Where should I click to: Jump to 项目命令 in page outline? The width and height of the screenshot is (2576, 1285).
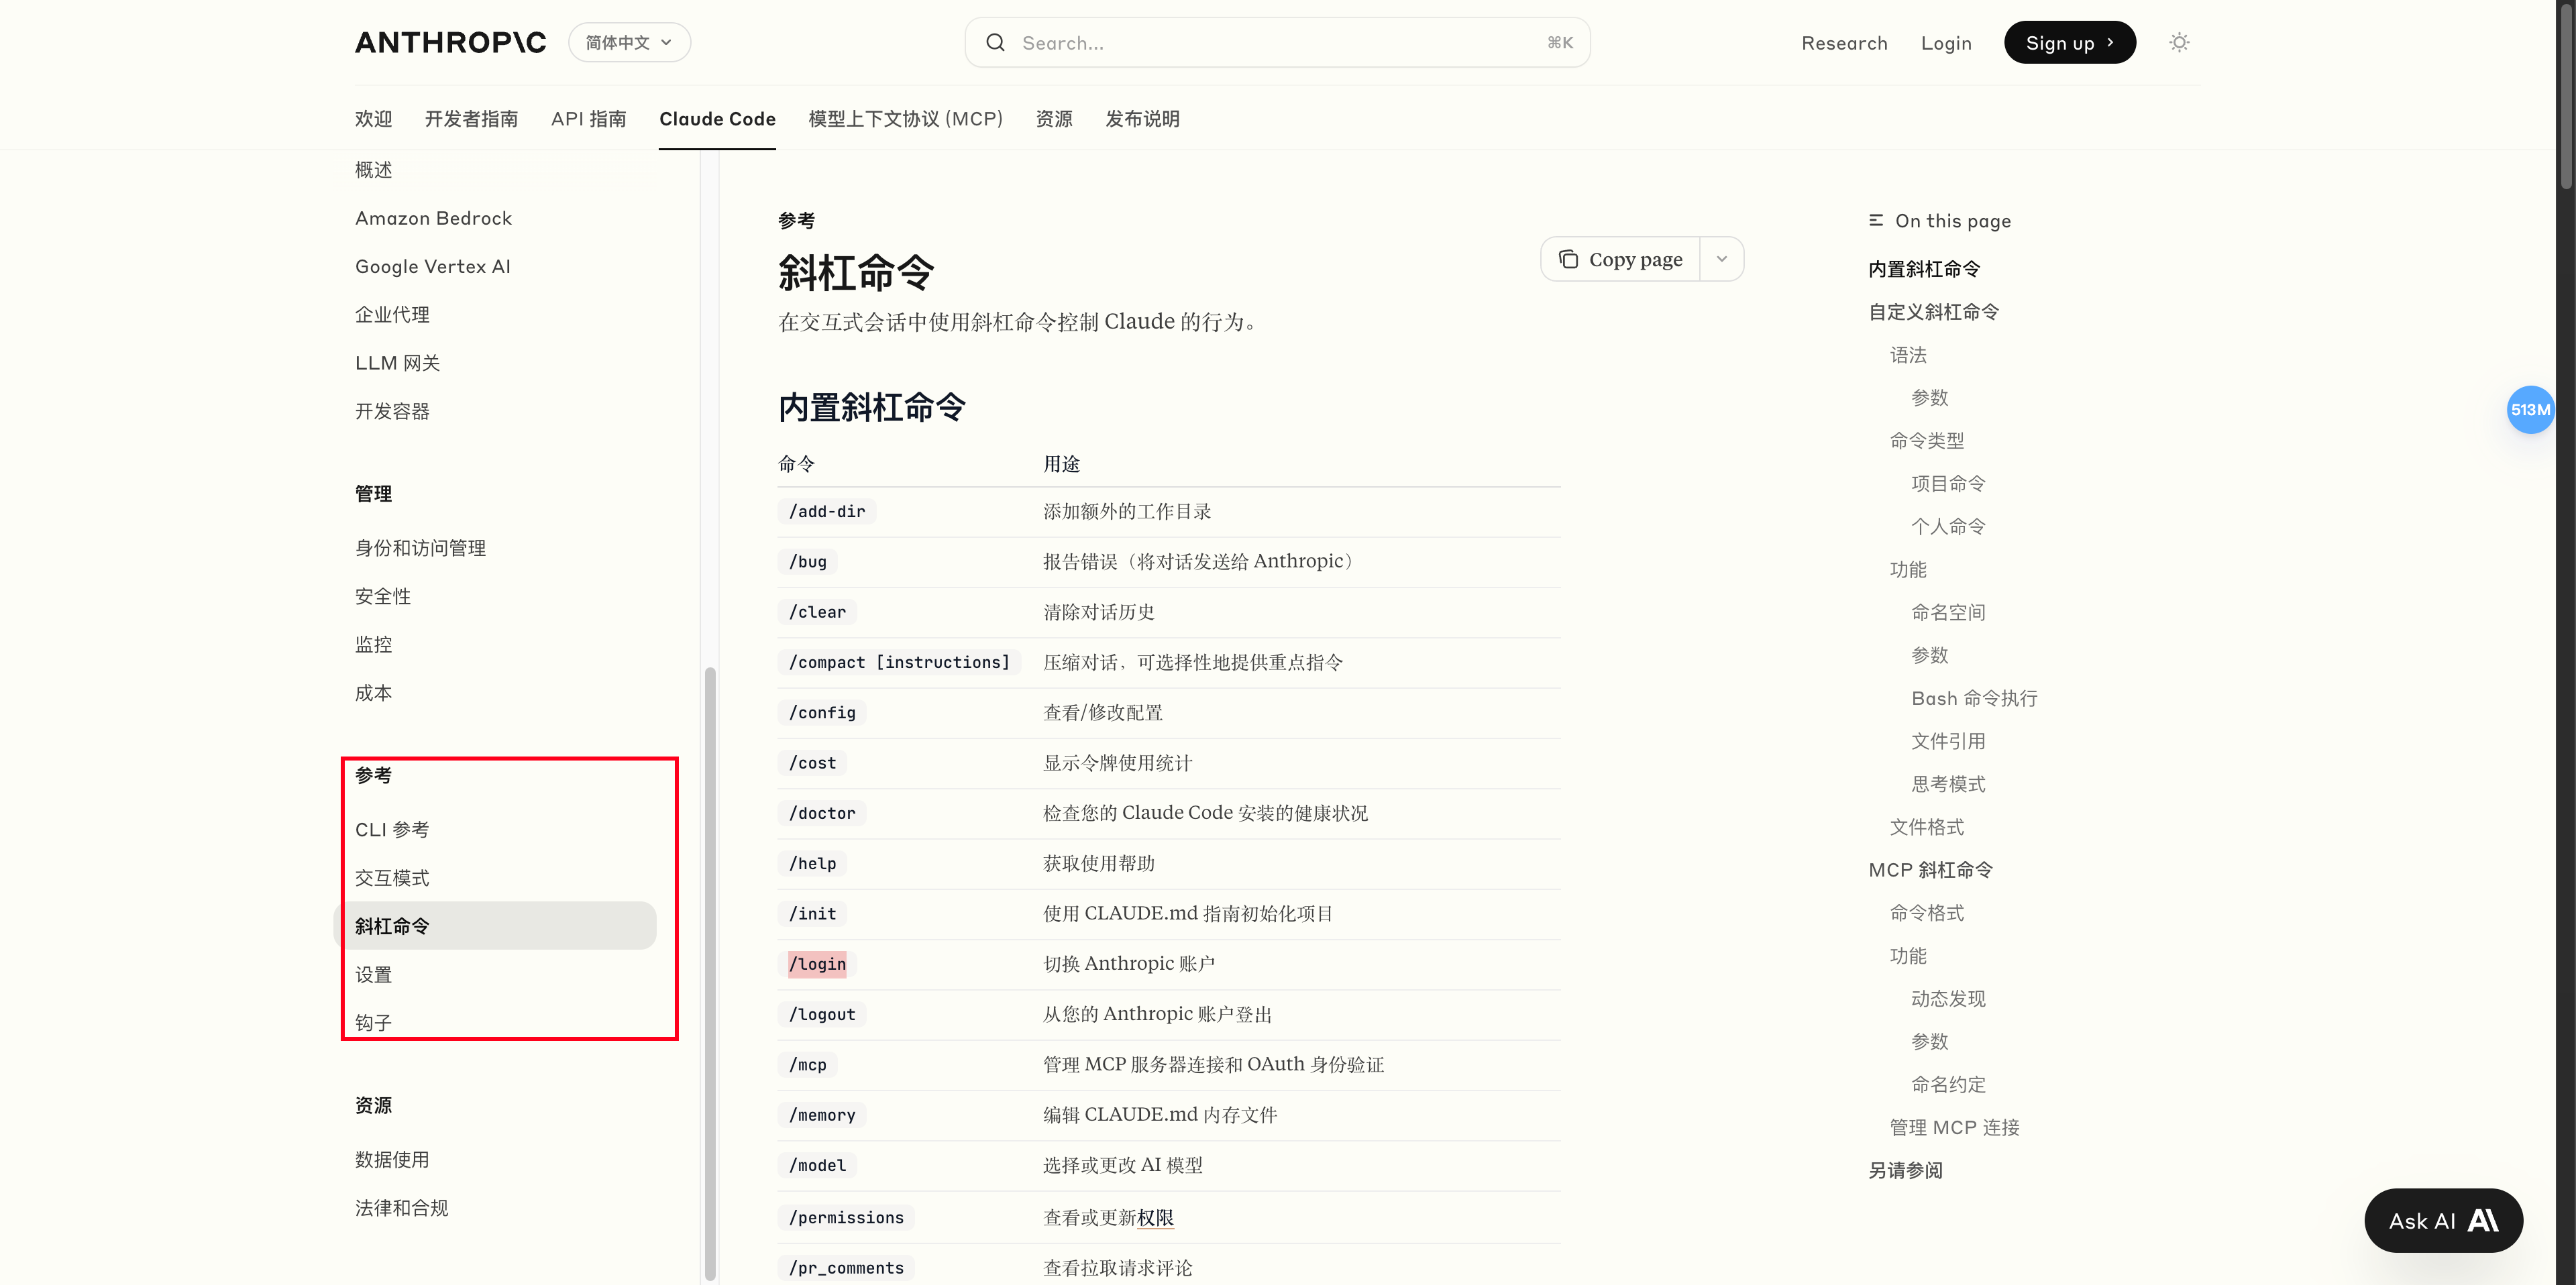point(1948,484)
